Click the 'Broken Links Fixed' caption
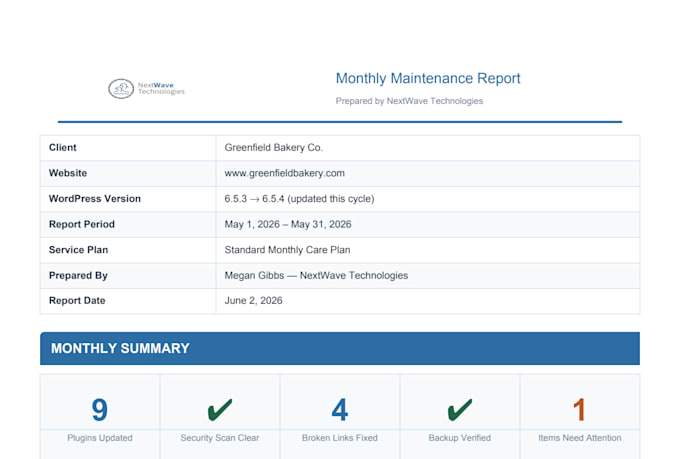Image resolution: width=680 pixels, height=459 pixels. pos(340,438)
